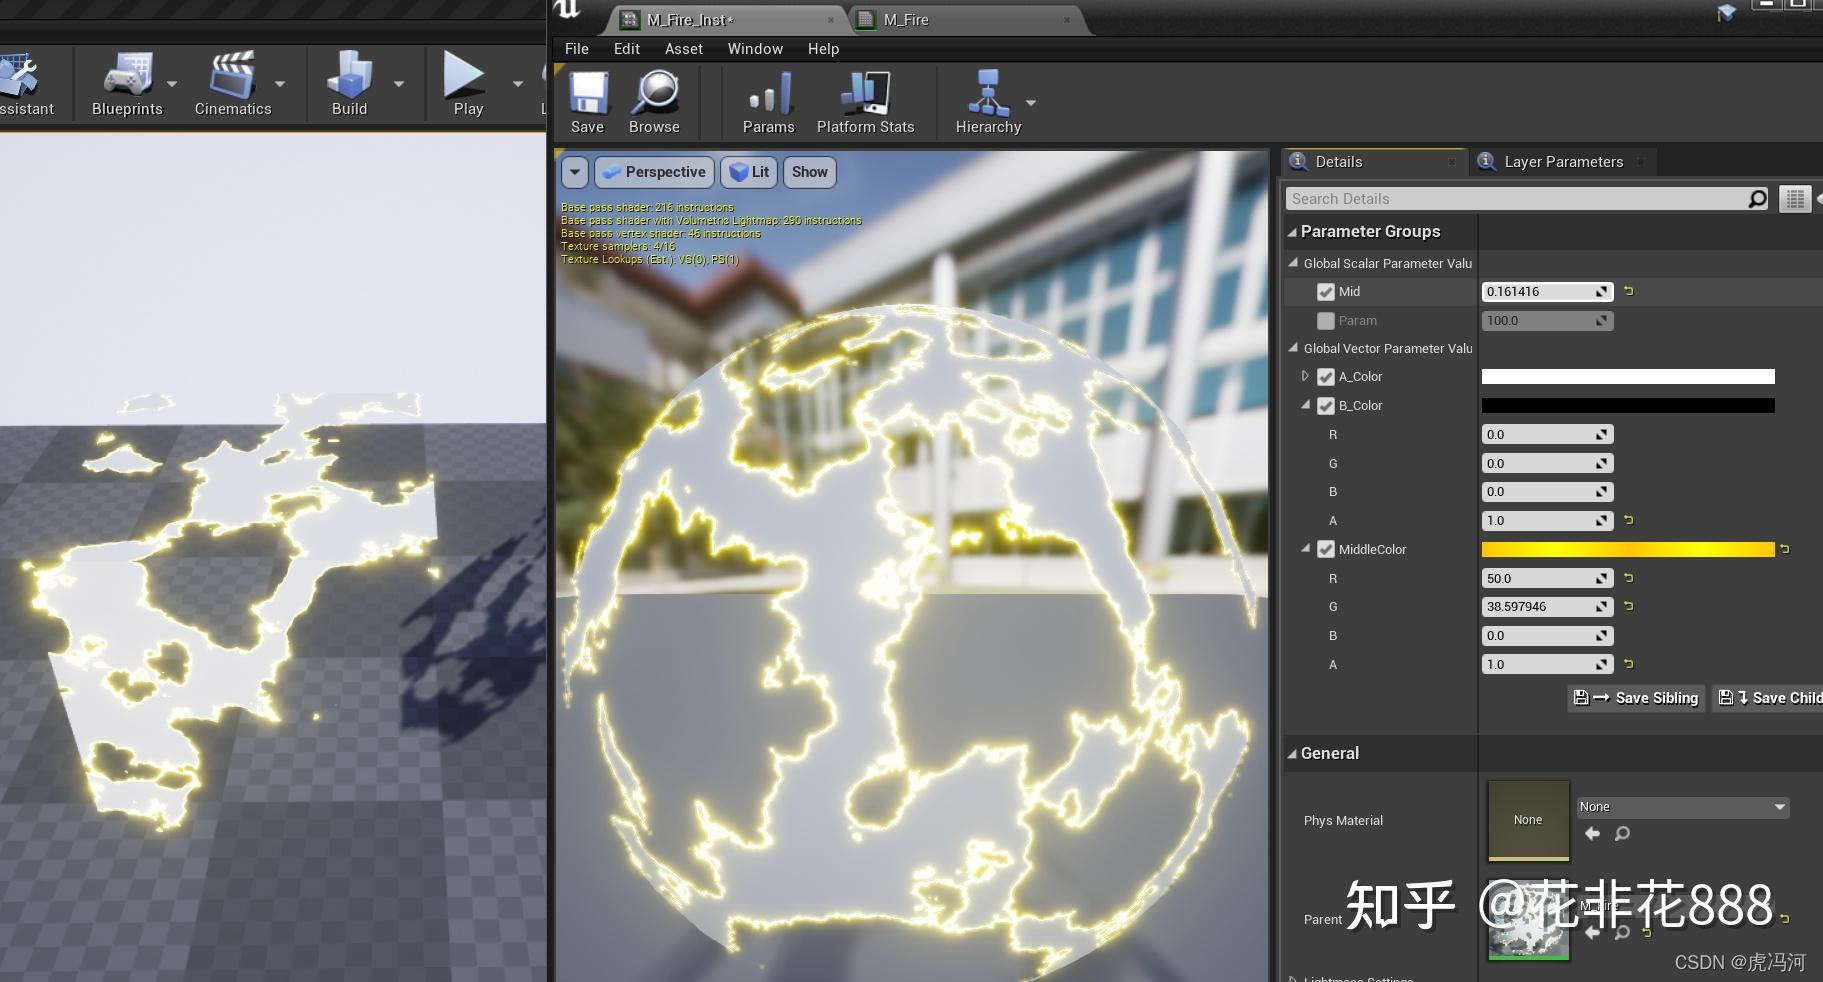
Task: Click the Save Sibling button
Action: tap(1634, 698)
